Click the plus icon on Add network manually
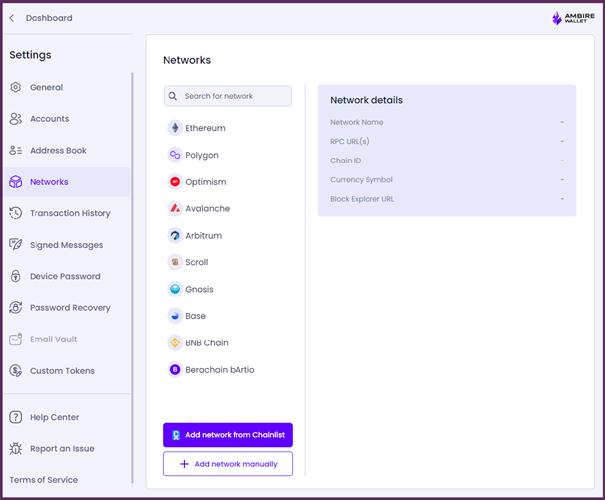Image resolution: width=605 pixels, height=500 pixels. [184, 464]
